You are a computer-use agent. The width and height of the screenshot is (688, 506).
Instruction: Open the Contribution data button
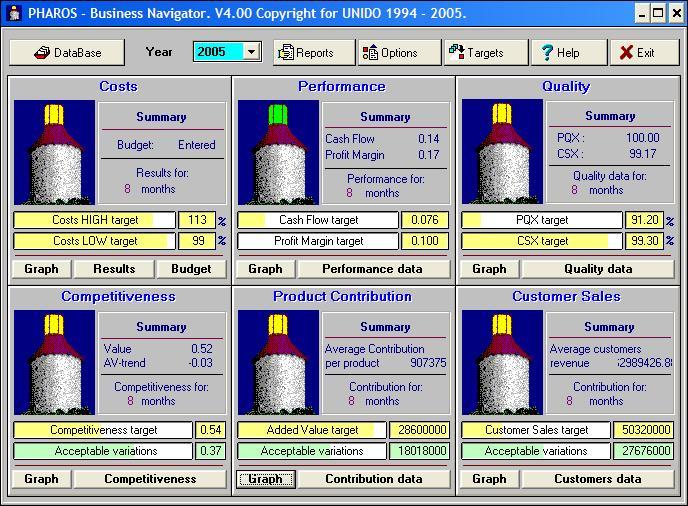tap(374, 479)
